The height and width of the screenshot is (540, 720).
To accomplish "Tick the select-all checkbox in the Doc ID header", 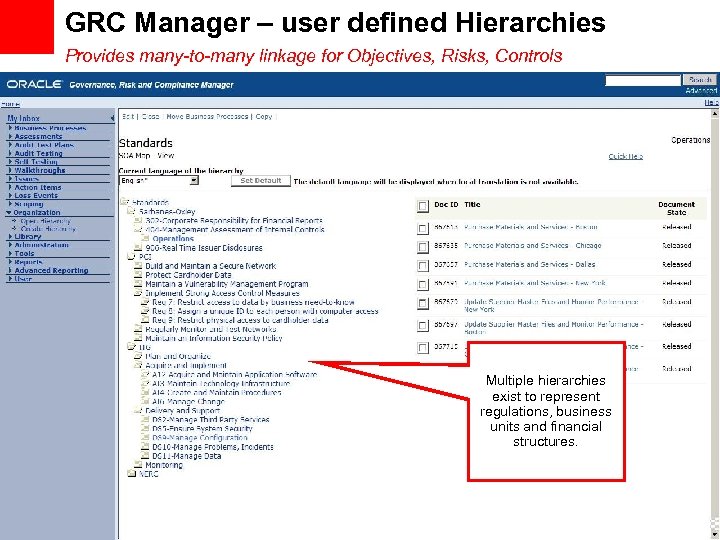I will [x=423, y=206].
